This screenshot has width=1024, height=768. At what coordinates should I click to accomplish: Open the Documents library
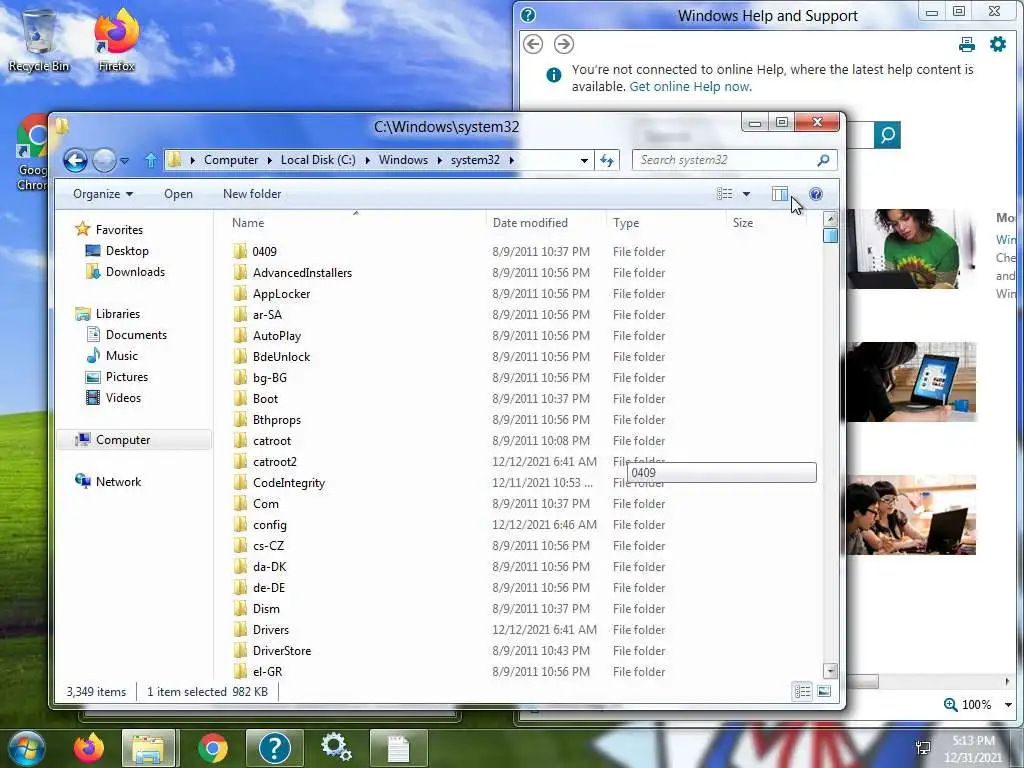pos(136,335)
